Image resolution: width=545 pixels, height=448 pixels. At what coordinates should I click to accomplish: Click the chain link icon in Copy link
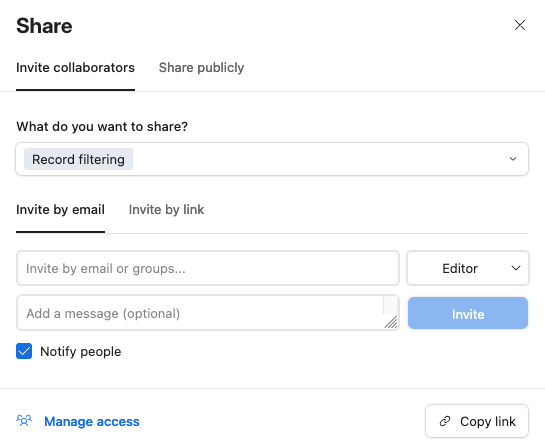click(445, 421)
